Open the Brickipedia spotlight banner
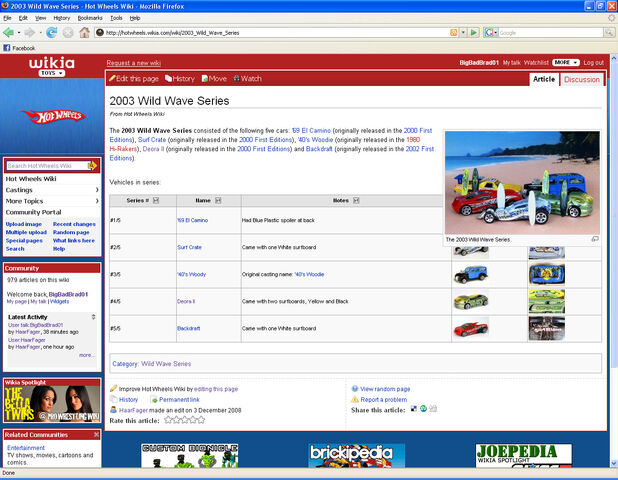618x480 pixels. (356, 456)
